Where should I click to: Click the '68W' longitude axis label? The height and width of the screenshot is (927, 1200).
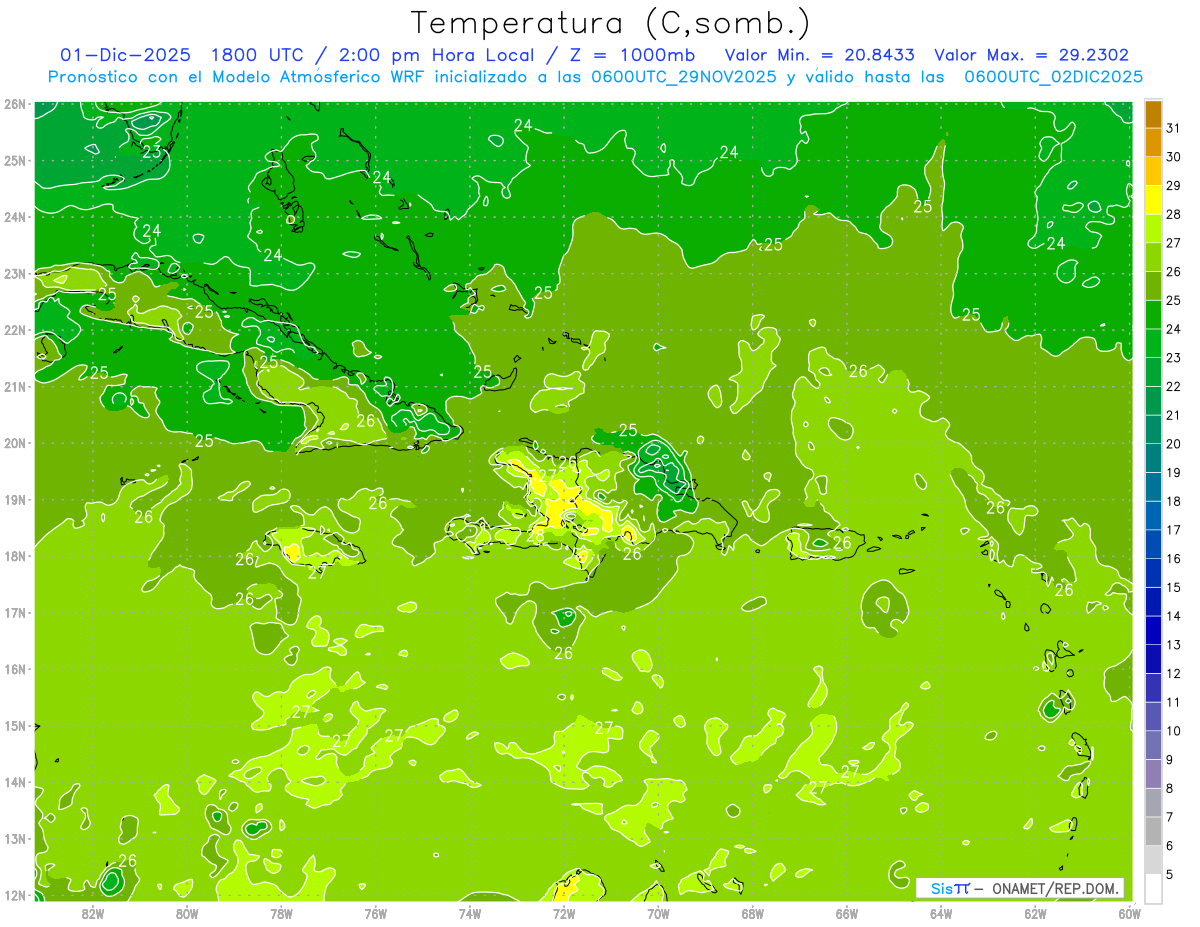(x=752, y=912)
